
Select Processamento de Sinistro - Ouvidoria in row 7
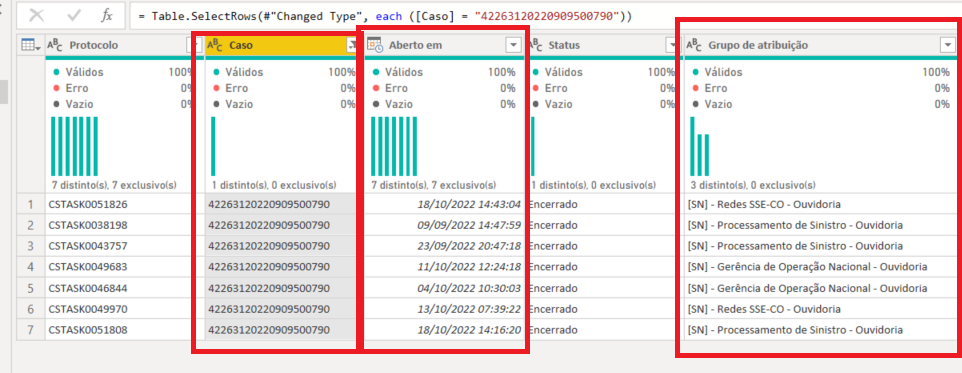coord(795,330)
